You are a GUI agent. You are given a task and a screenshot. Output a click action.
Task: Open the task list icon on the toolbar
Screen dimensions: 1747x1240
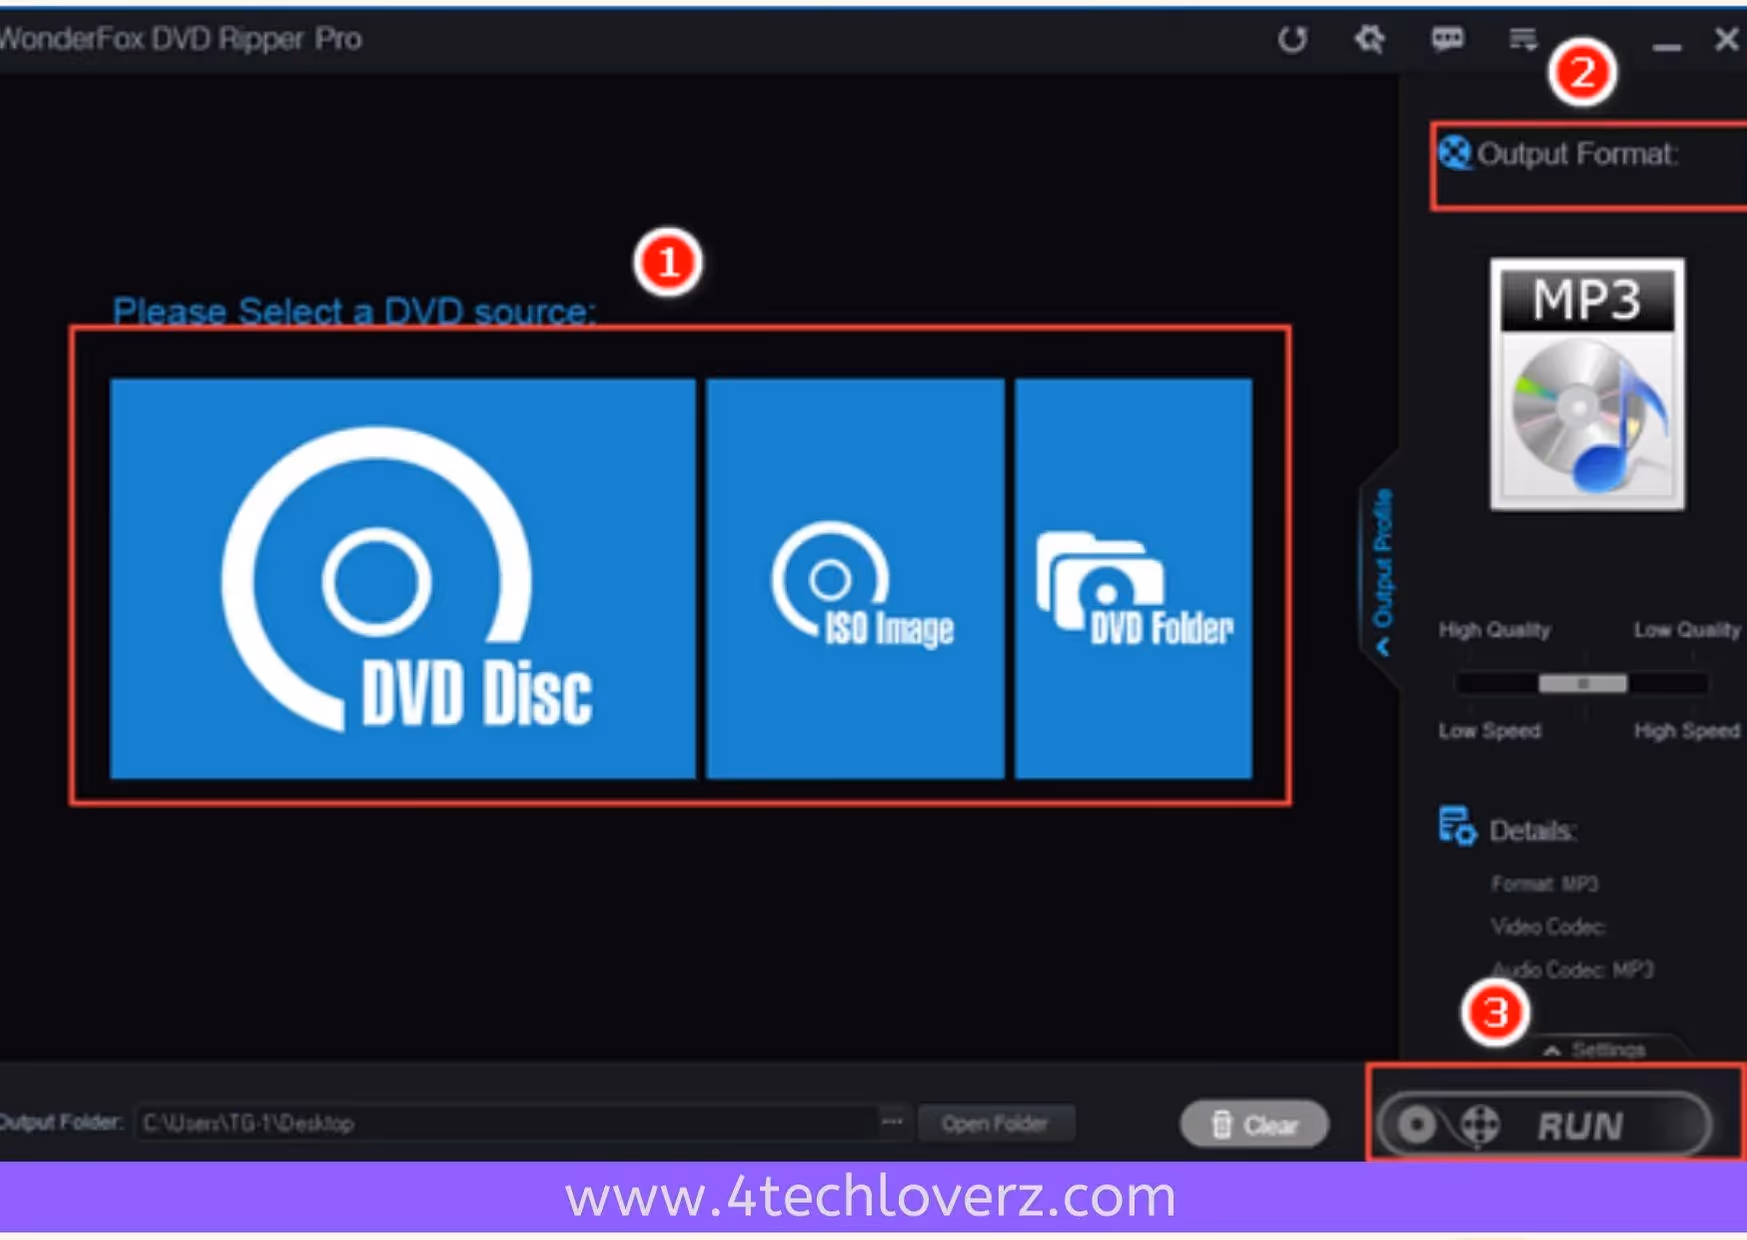pos(1521,40)
